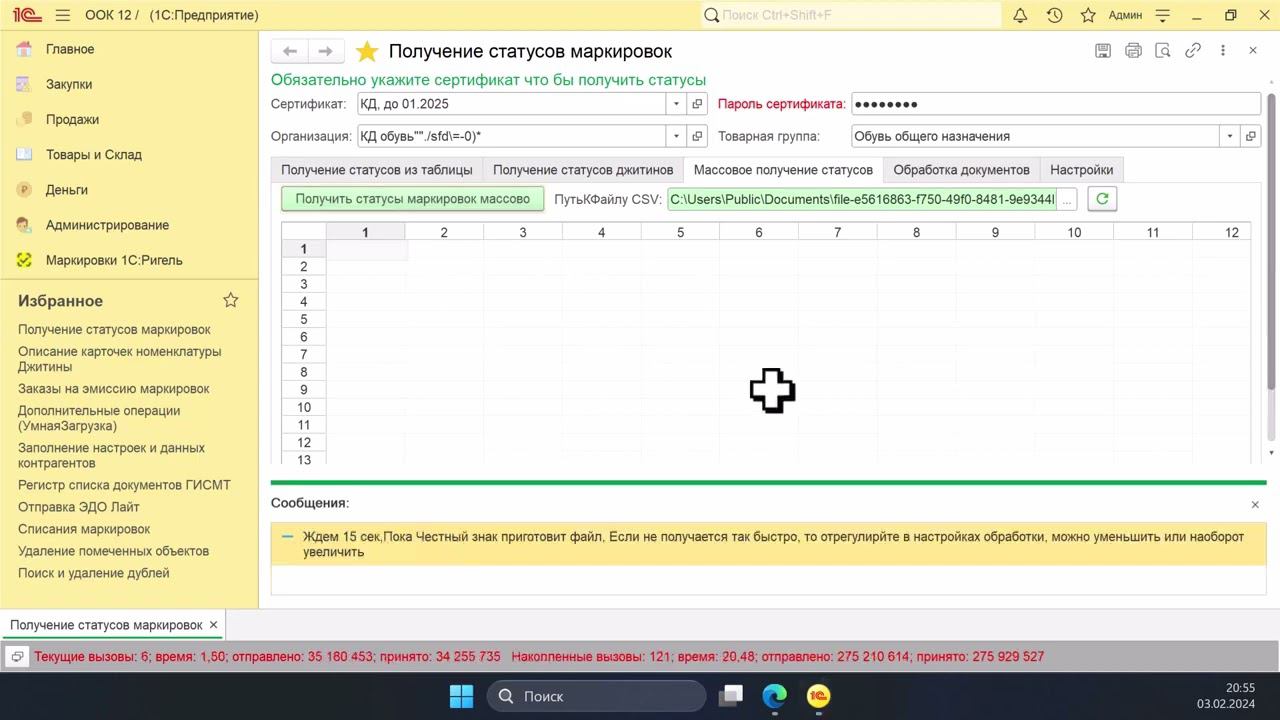Open the Администрирование section
The width and height of the screenshot is (1280, 720).
coord(107,225)
